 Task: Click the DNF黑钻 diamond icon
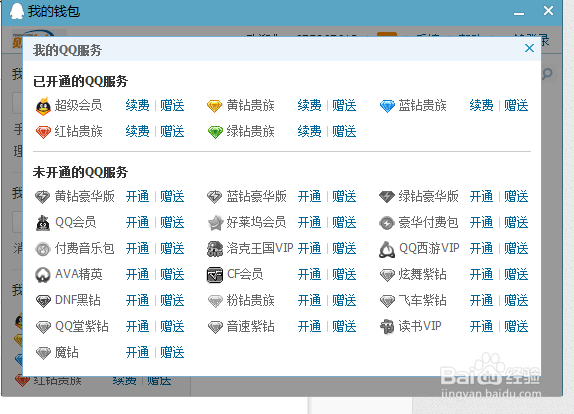pyautogui.click(x=43, y=301)
